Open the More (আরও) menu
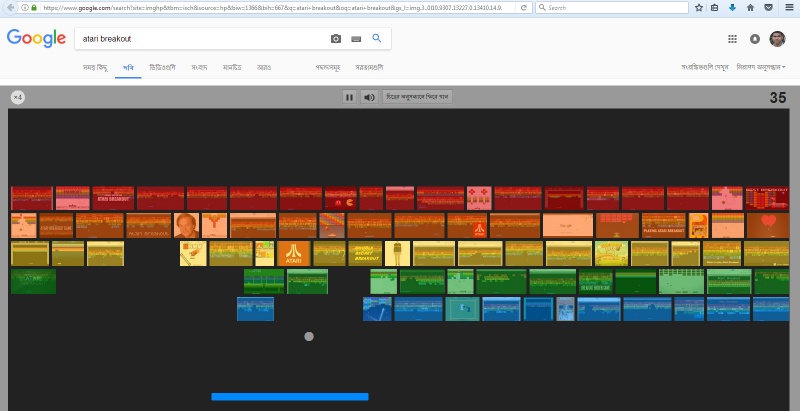 tap(264, 67)
